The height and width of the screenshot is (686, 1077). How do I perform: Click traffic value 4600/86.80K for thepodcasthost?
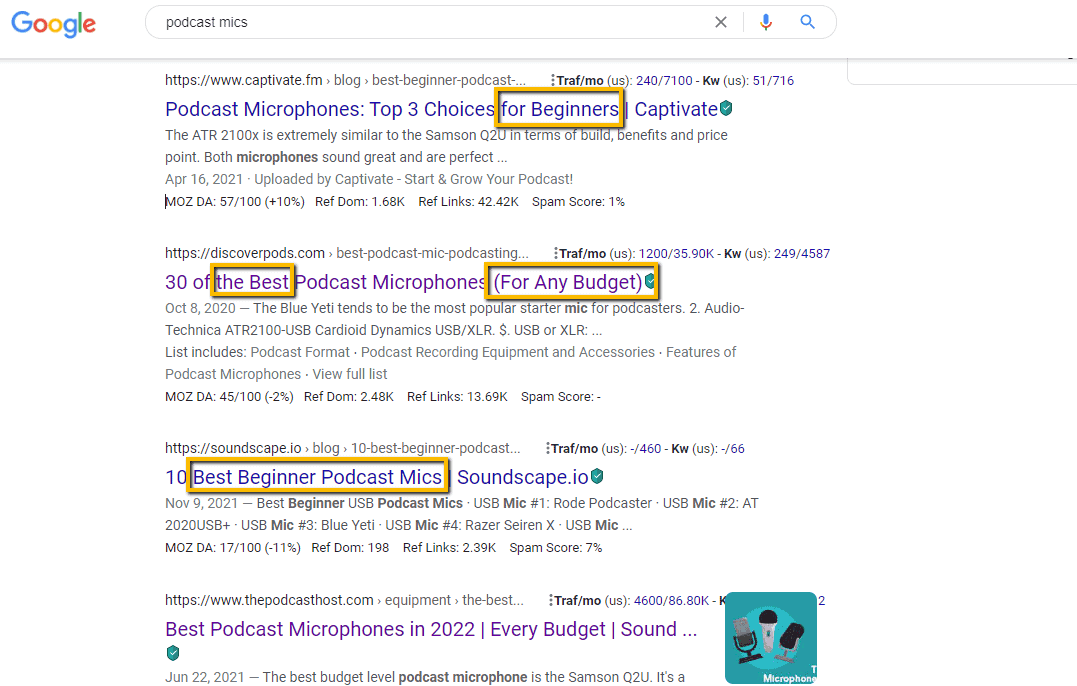pyautogui.click(x=671, y=600)
